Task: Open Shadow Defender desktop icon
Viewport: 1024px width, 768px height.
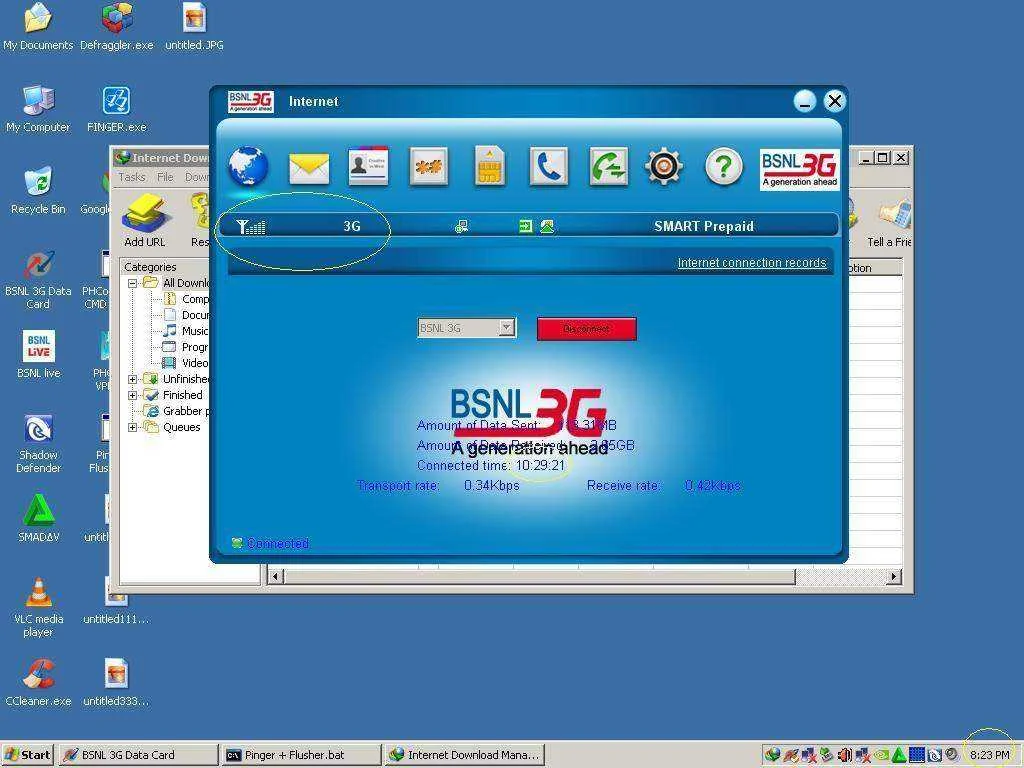Action: click(x=39, y=443)
